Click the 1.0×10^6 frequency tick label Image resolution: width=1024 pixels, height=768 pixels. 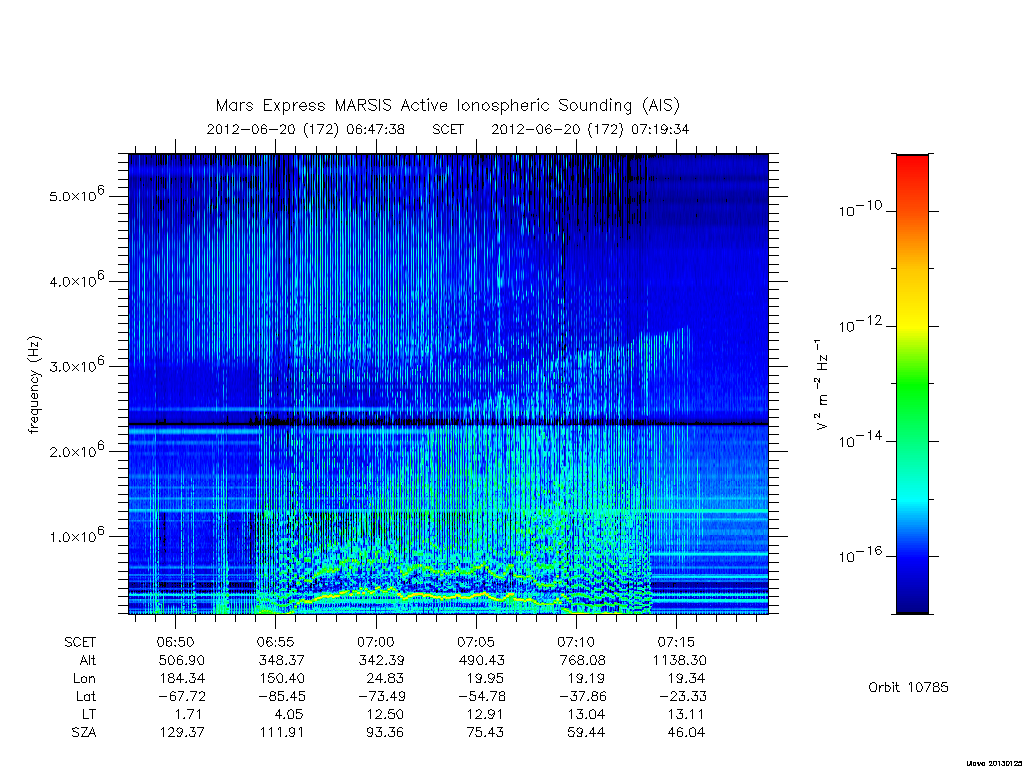click(x=76, y=536)
